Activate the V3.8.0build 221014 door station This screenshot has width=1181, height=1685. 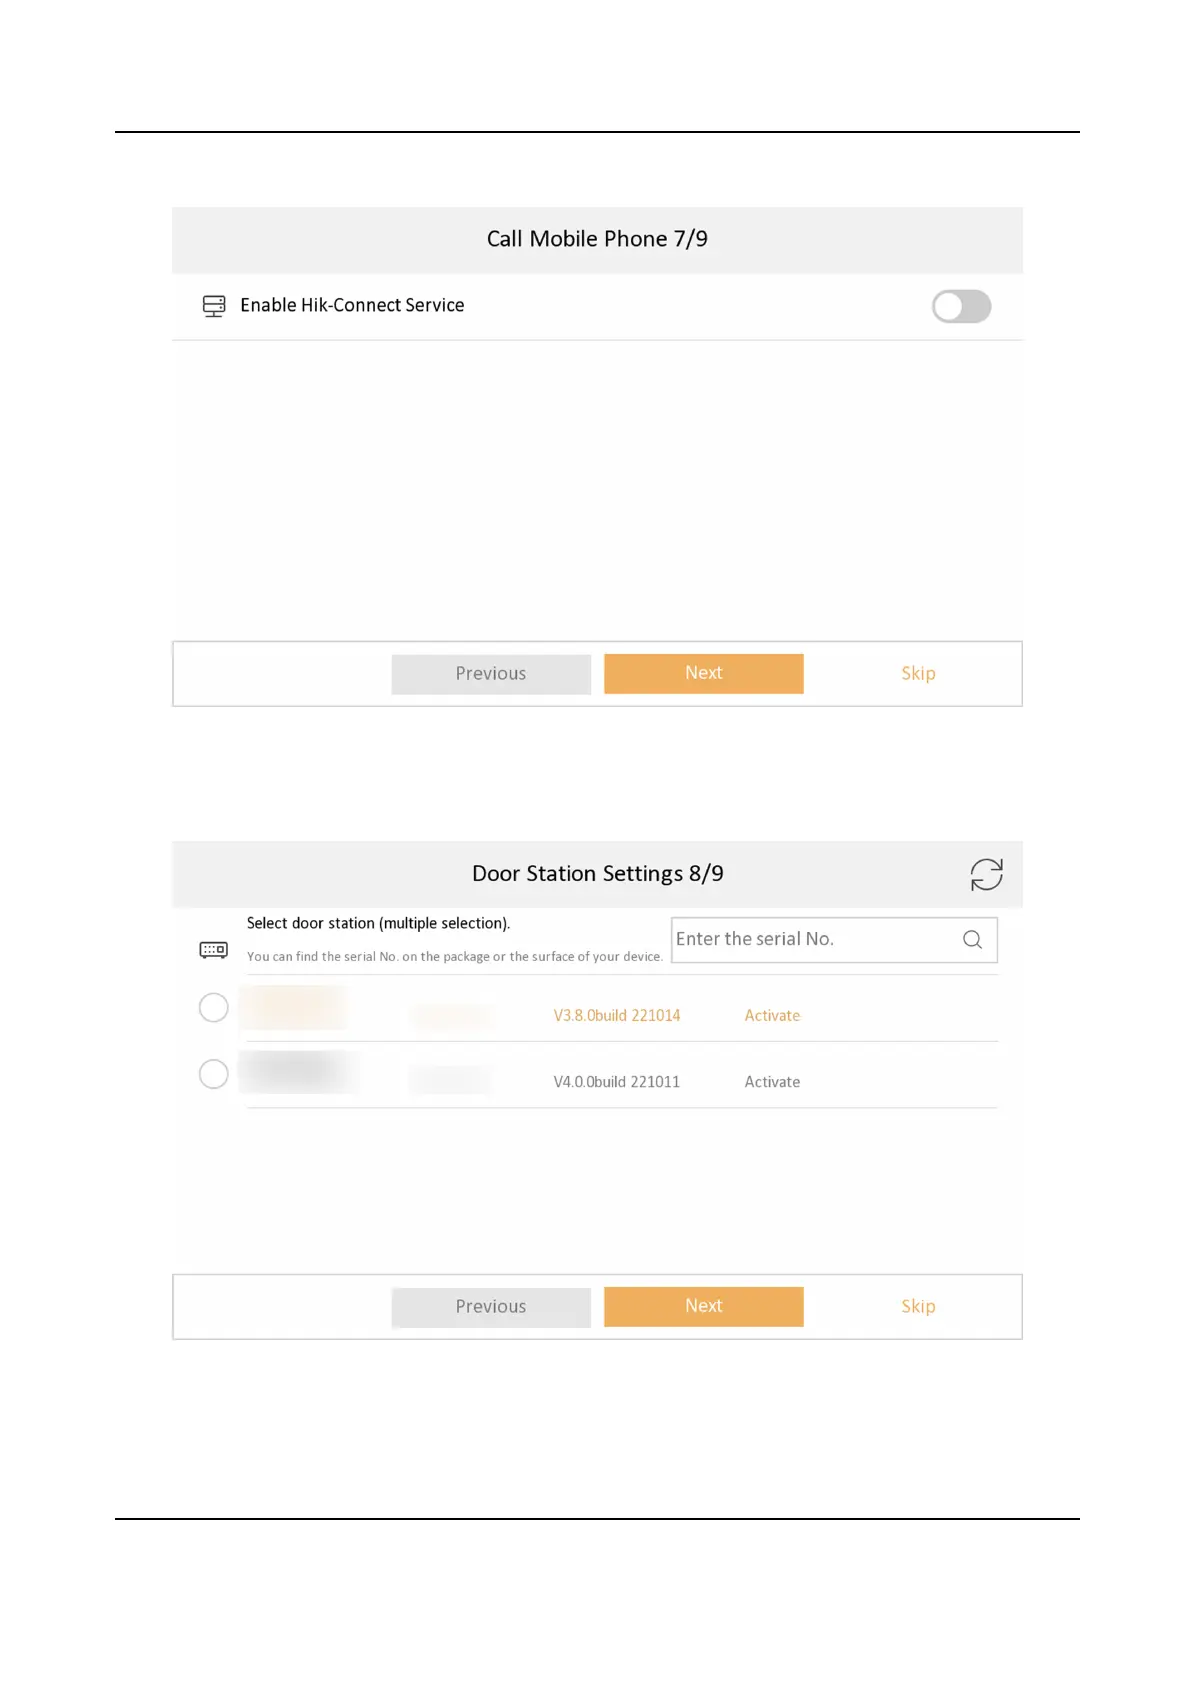click(772, 1015)
